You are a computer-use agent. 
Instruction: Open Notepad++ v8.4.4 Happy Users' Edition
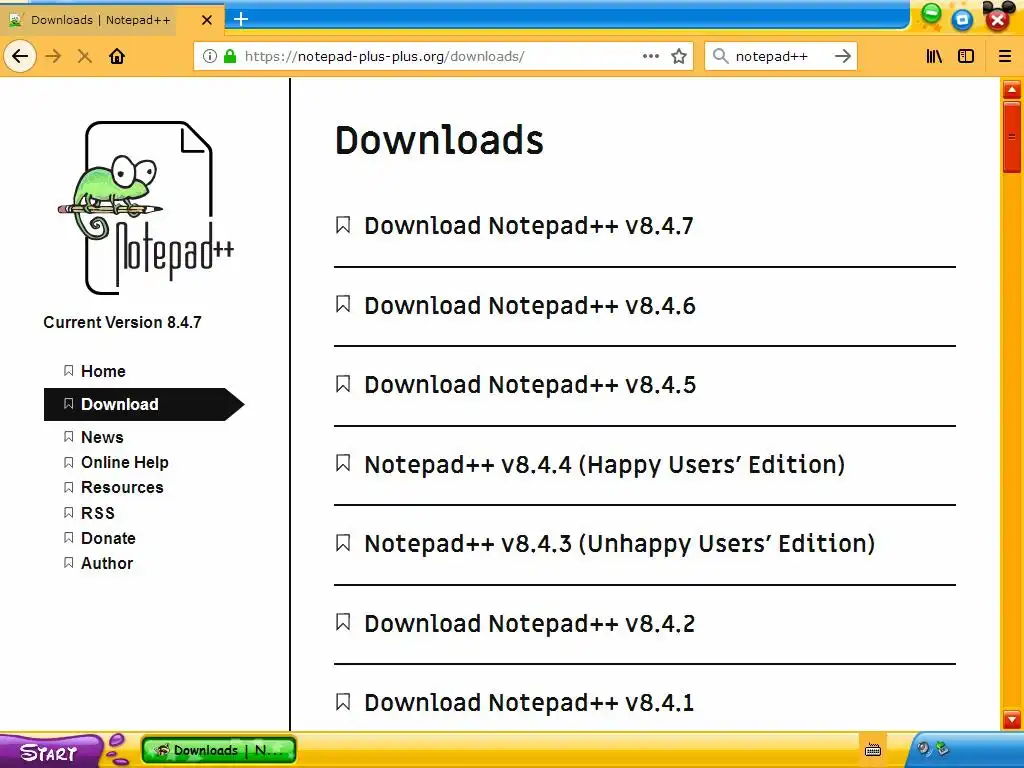605,464
